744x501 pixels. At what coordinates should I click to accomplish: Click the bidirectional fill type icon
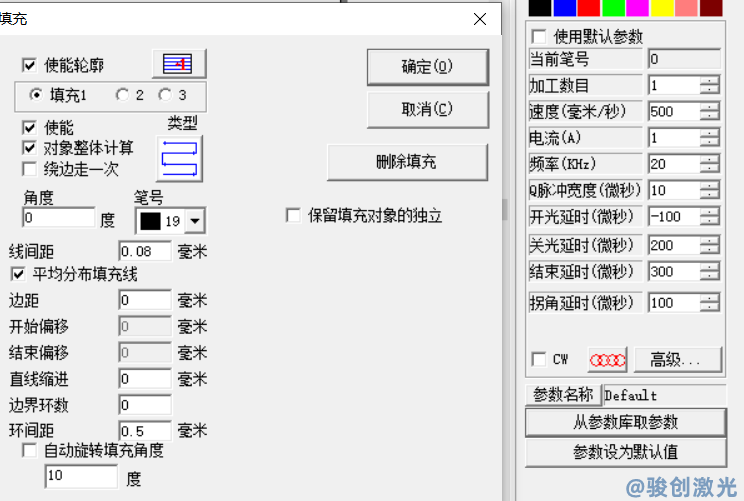(179, 159)
